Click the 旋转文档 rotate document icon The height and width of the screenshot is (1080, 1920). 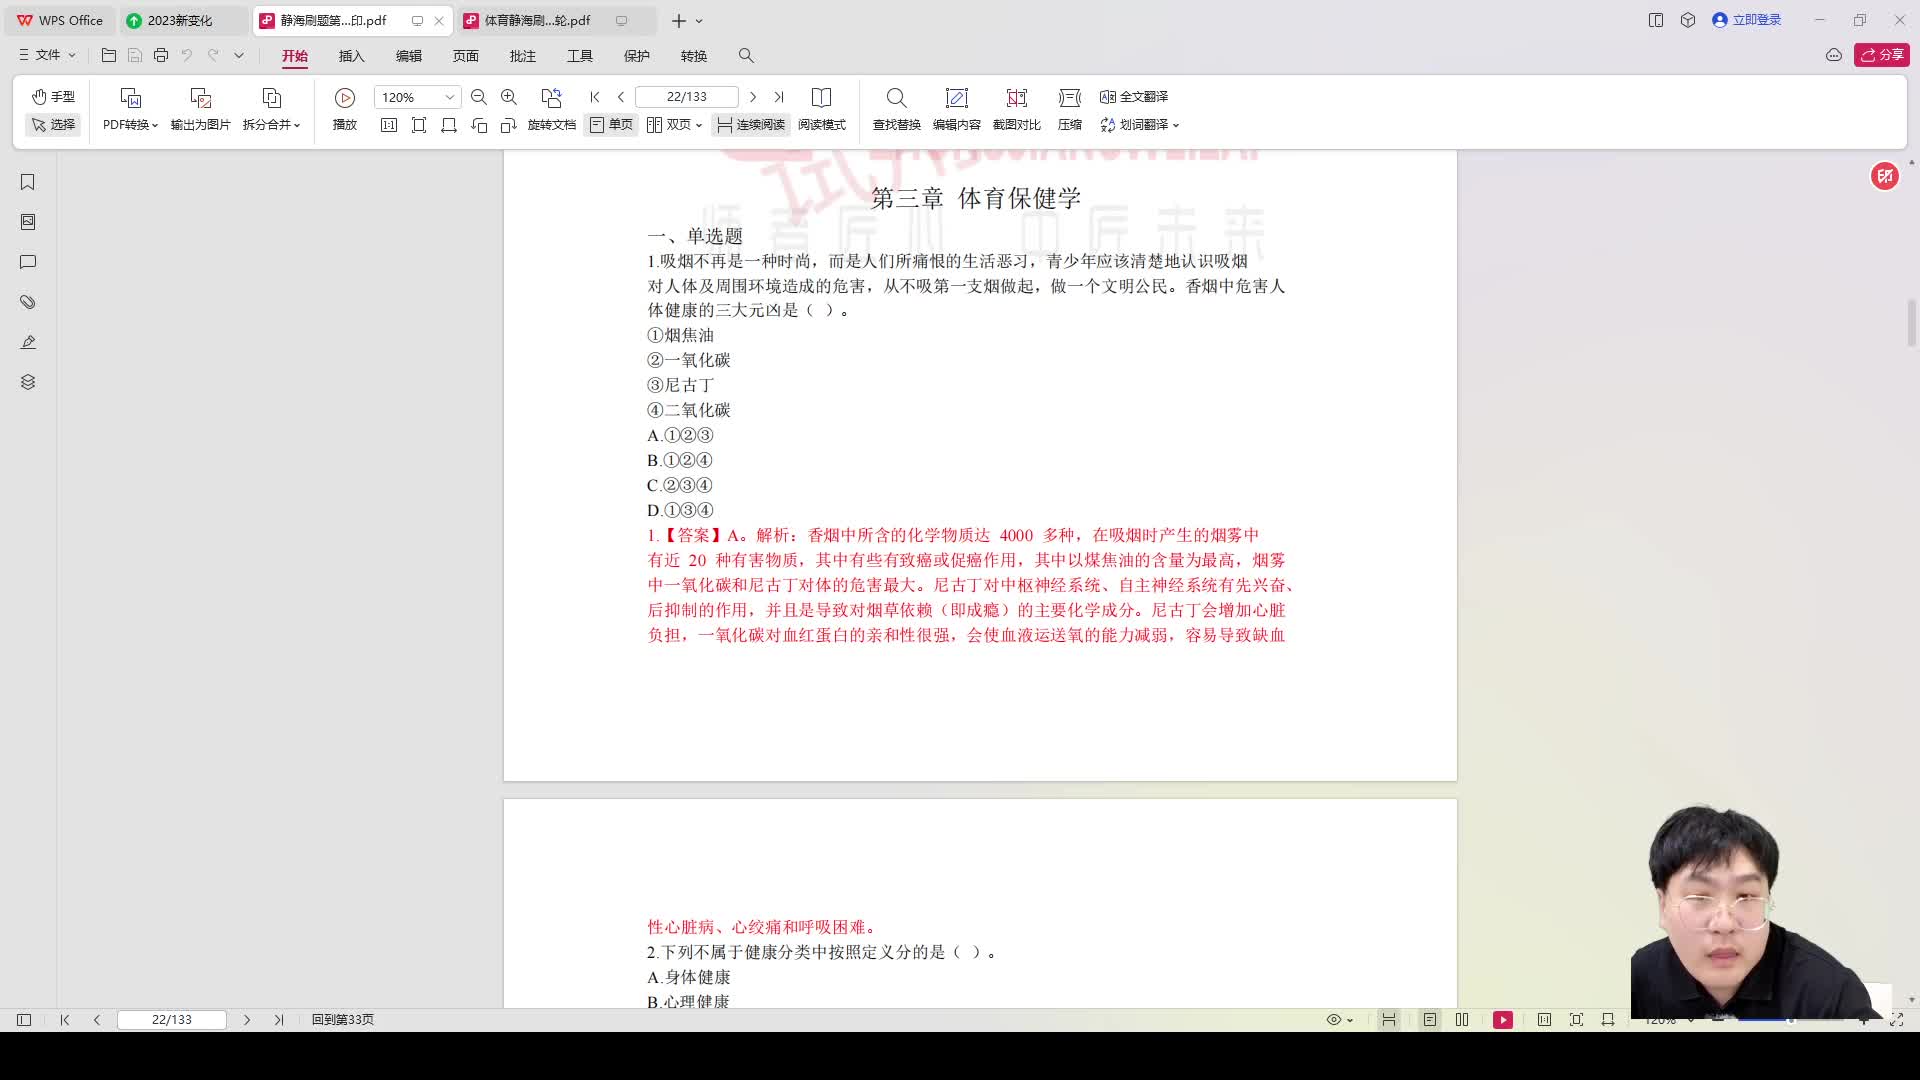click(x=551, y=125)
